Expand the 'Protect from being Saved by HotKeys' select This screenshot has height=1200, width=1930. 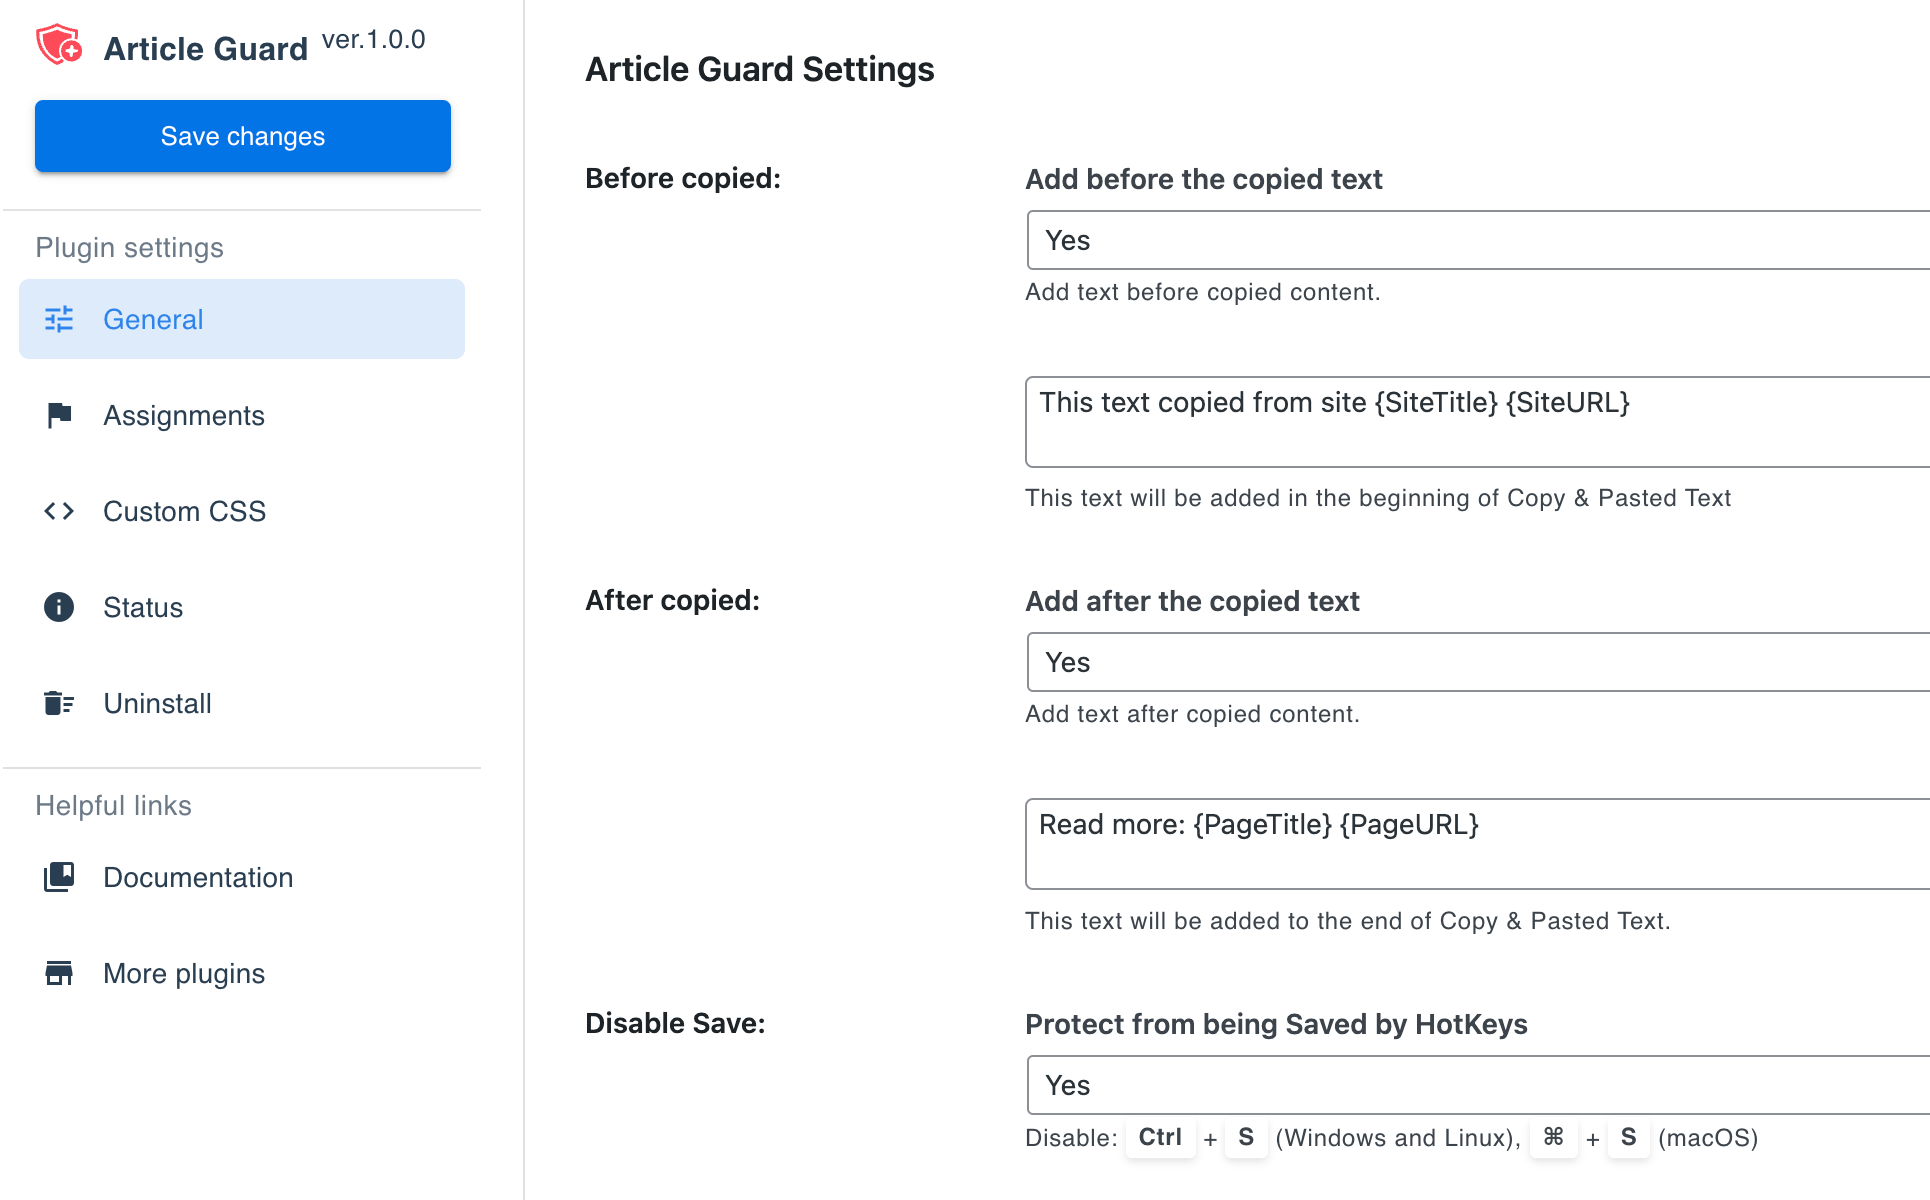(x=1476, y=1085)
